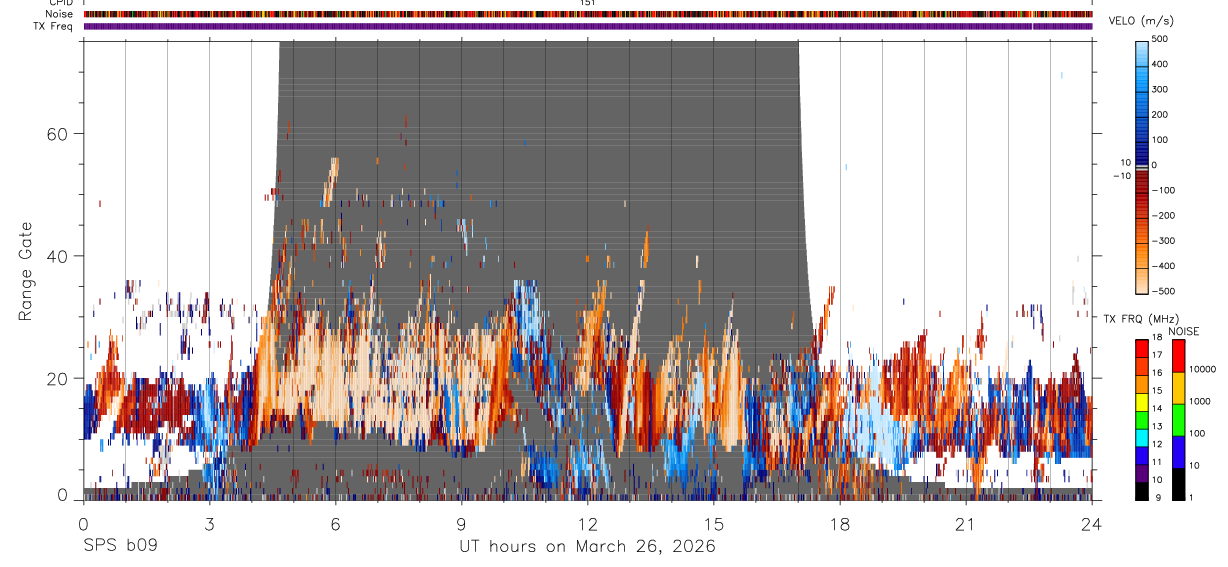Click the 18 tick on UT hours axis
This screenshot has height=567, width=1228.
(x=839, y=524)
